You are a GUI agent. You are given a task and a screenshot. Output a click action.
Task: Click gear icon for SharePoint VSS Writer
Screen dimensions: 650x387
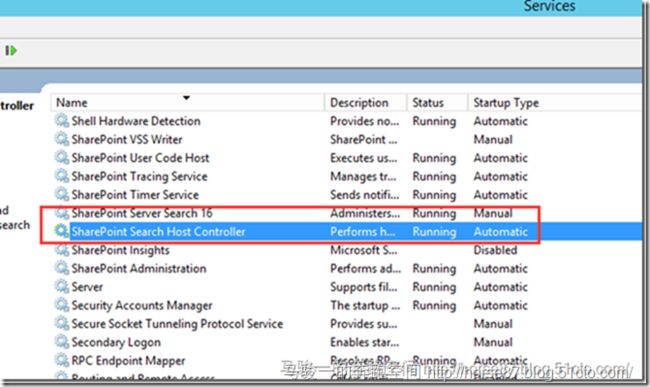pos(62,139)
